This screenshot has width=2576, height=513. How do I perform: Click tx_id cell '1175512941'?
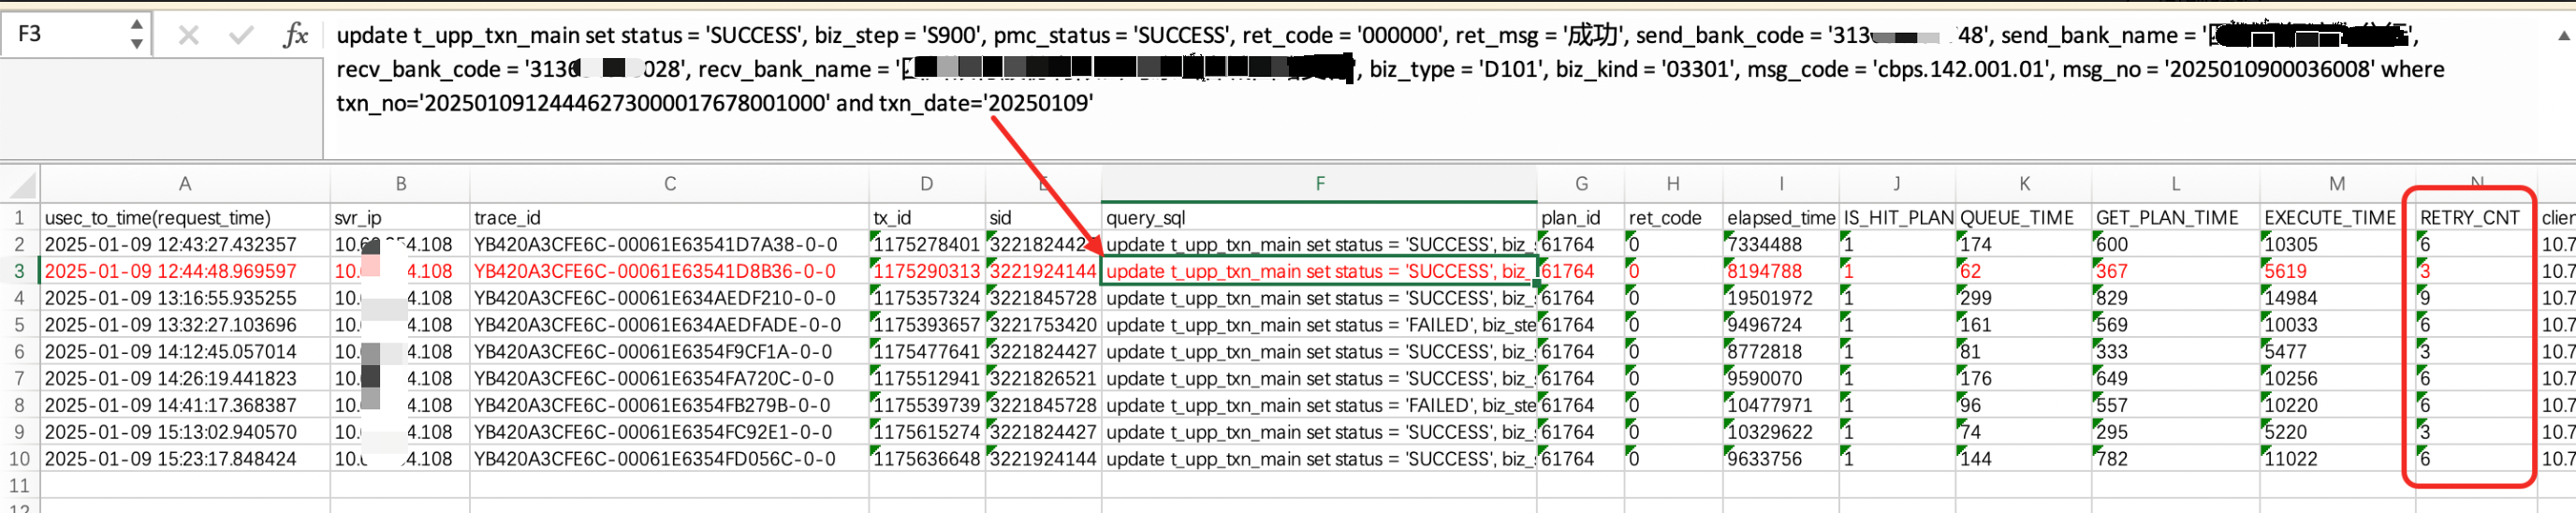pyautogui.click(x=927, y=379)
